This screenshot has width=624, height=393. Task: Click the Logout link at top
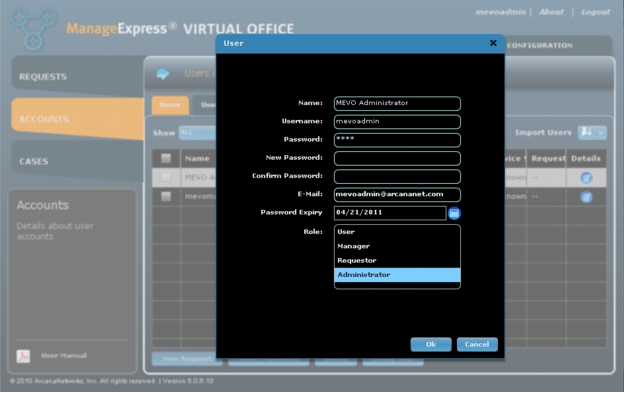[595, 12]
